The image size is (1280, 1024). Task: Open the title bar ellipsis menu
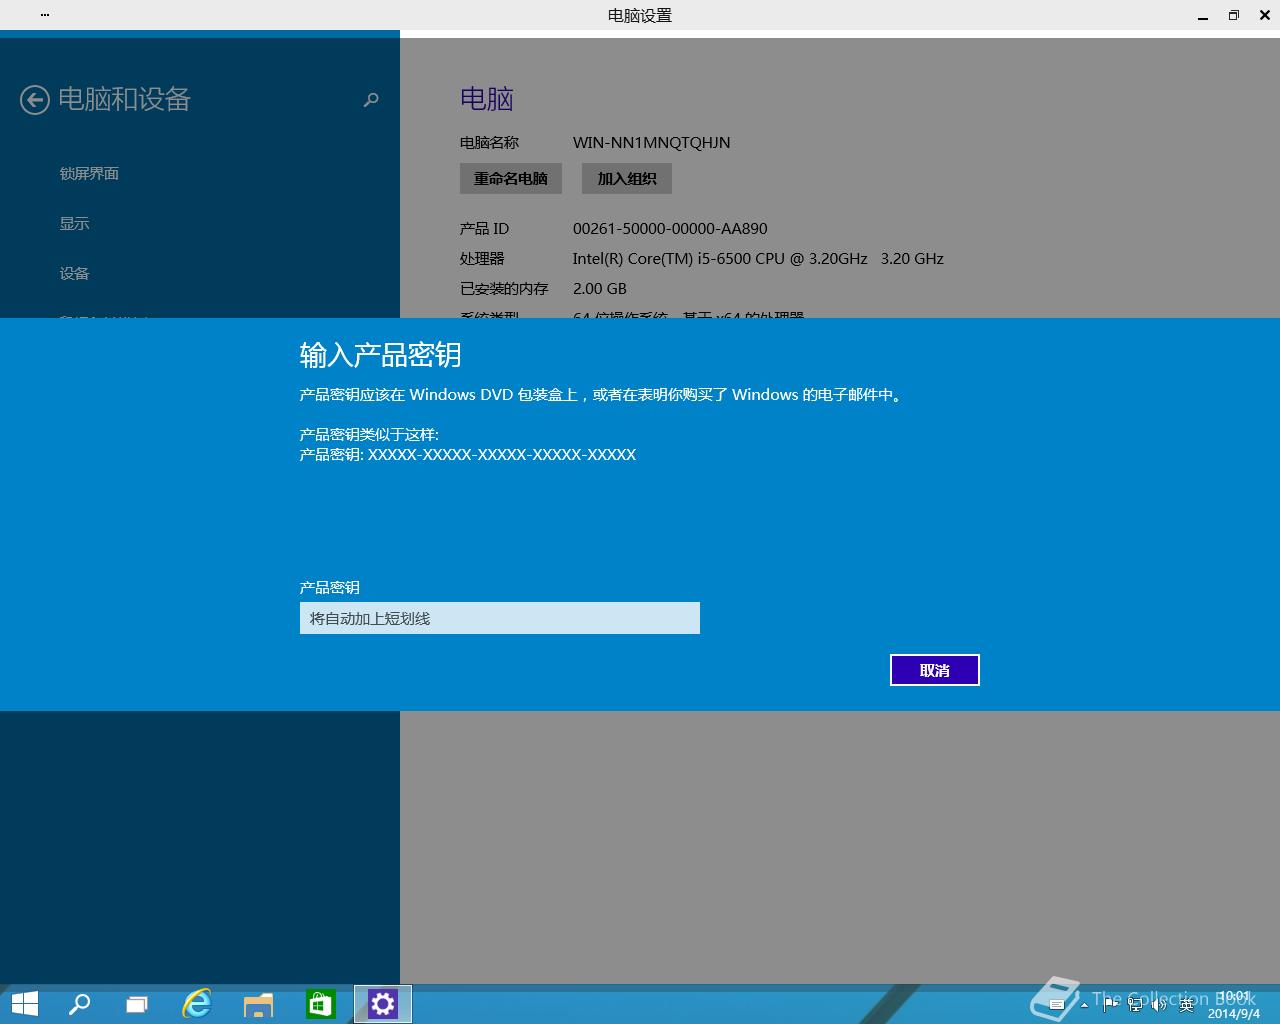point(45,15)
